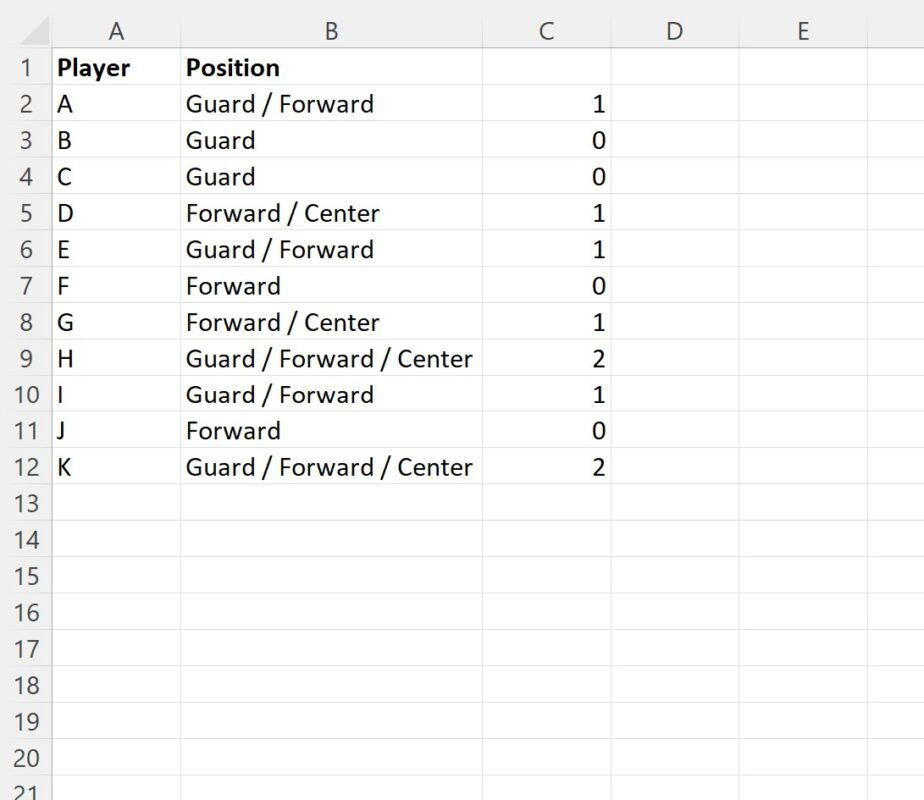This screenshot has width=924, height=800.
Task: Select row 20 header
Action: coord(26,758)
